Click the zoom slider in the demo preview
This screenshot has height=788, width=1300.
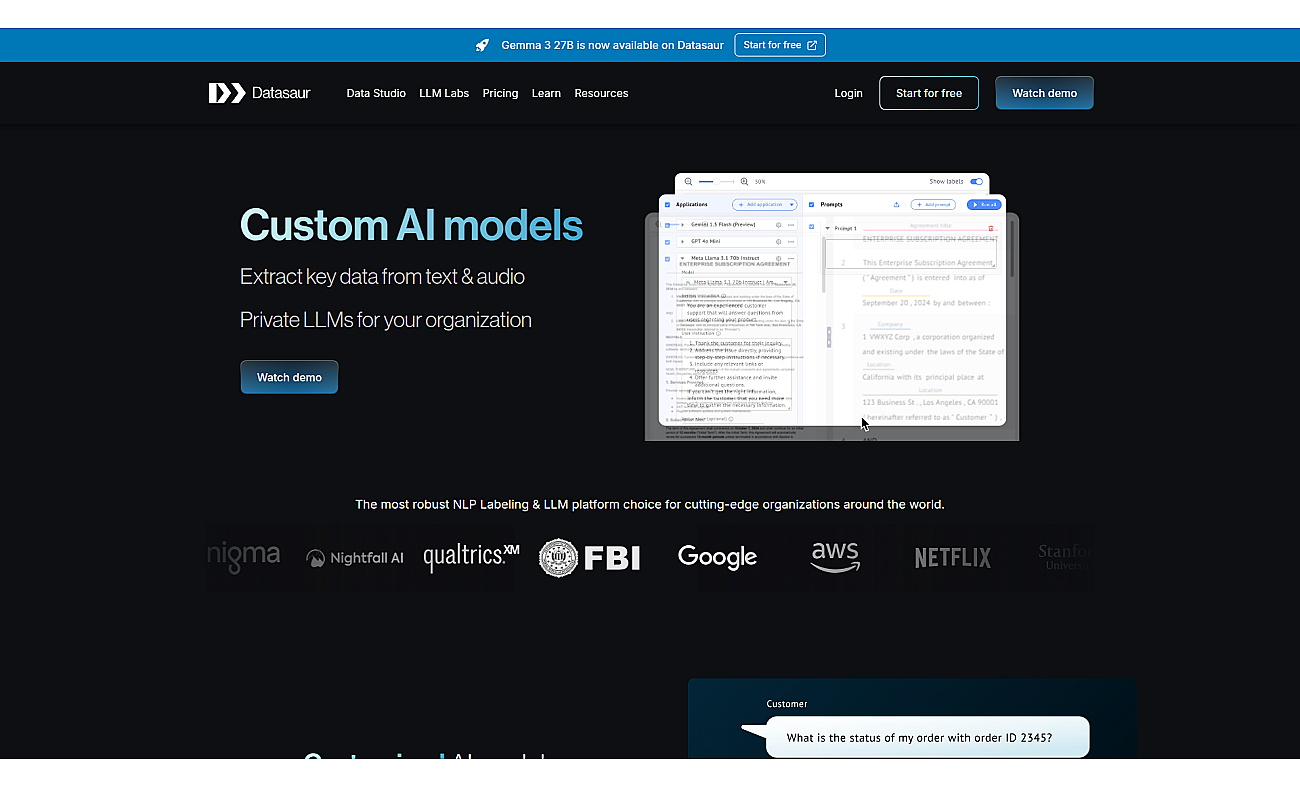716,182
